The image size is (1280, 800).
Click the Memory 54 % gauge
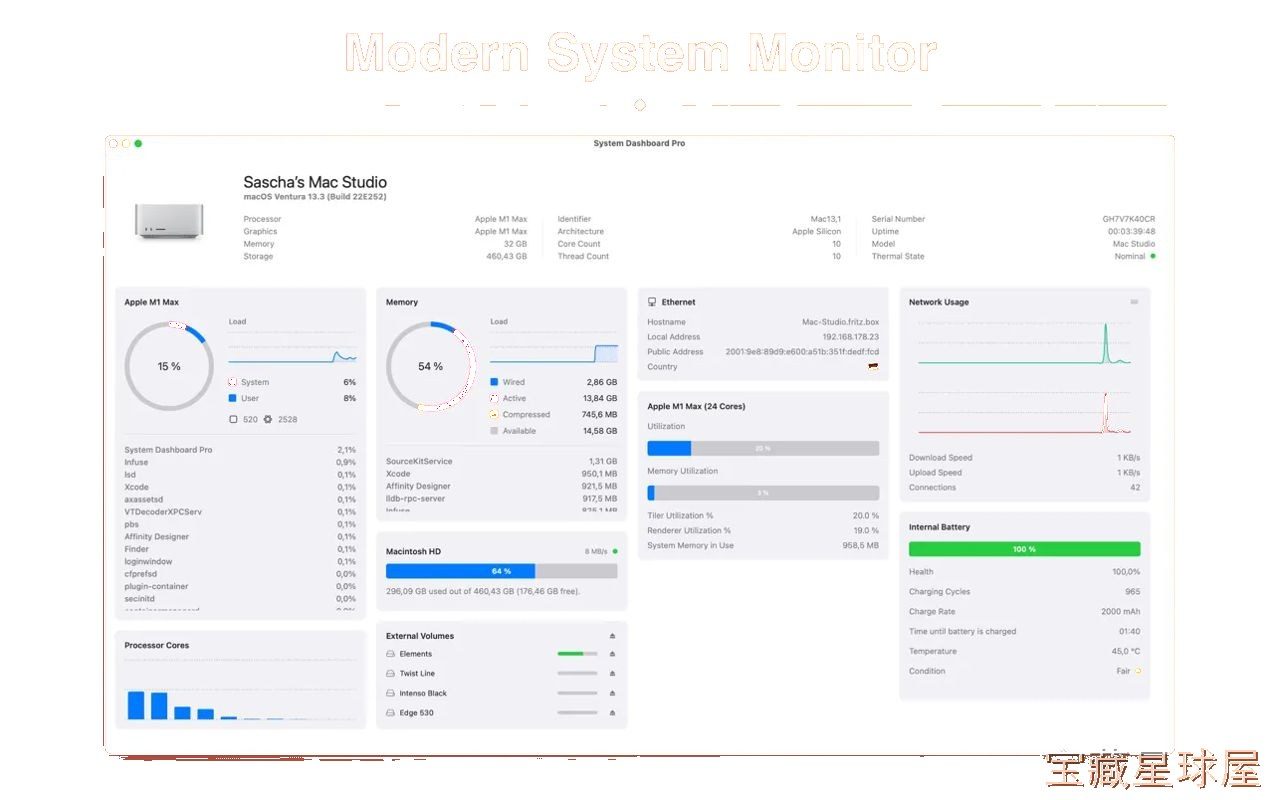tap(431, 366)
